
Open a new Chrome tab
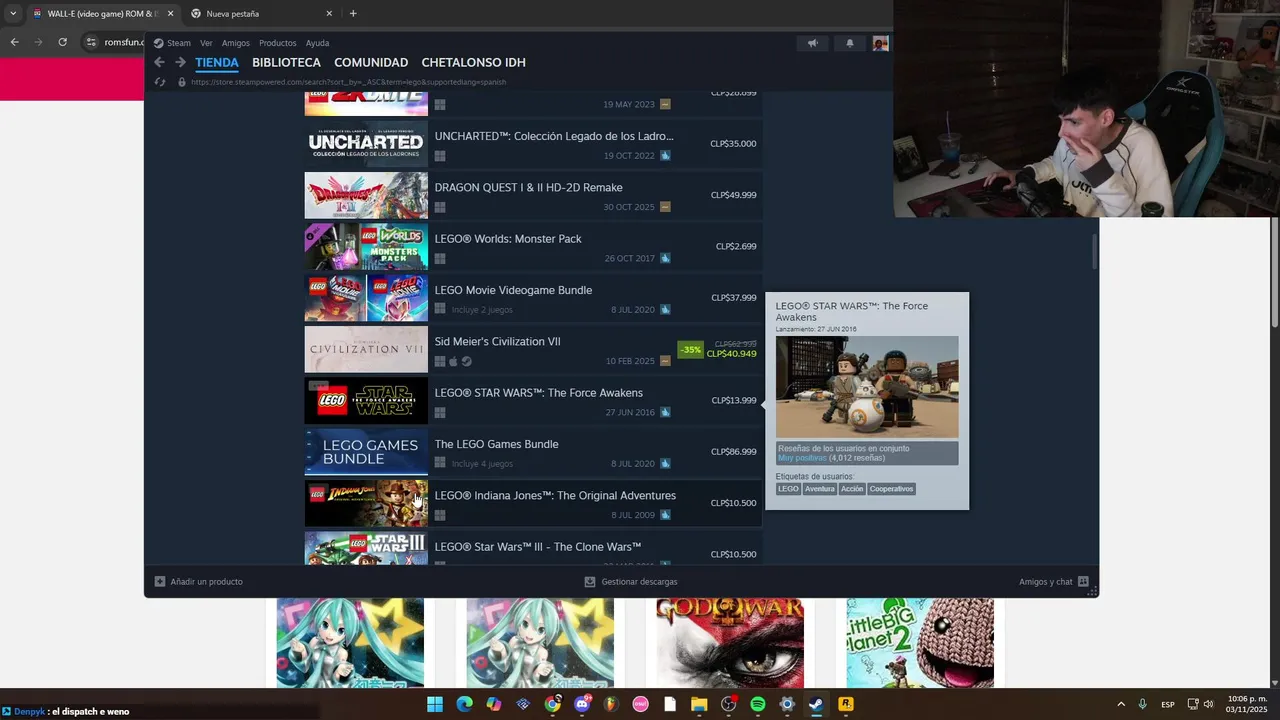click(353, 13)
